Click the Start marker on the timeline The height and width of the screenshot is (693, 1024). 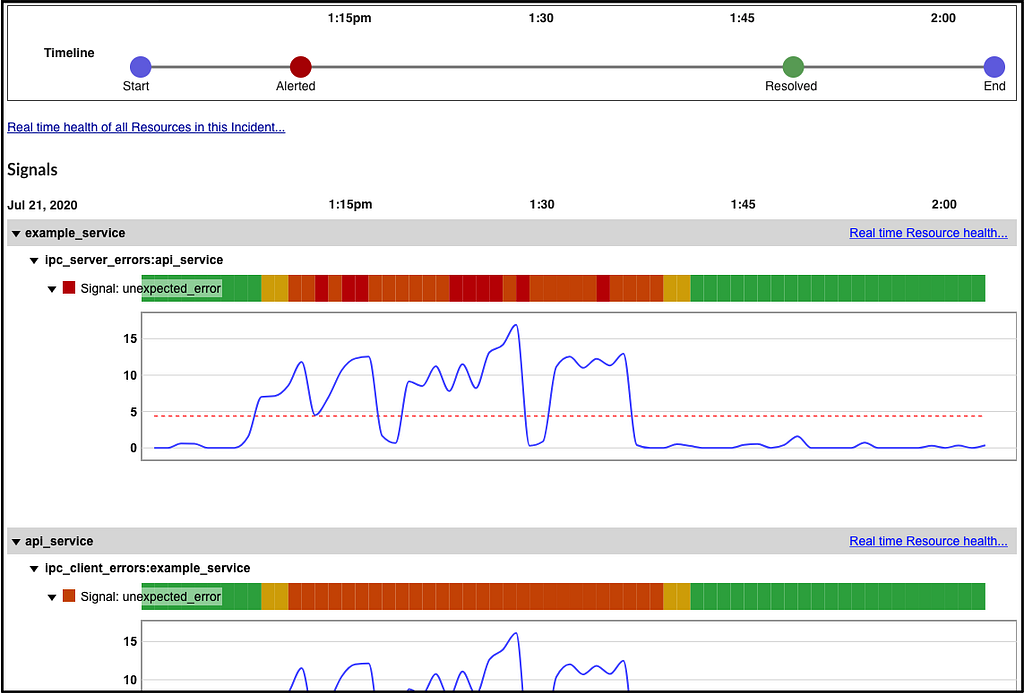(x=140, y=67)
